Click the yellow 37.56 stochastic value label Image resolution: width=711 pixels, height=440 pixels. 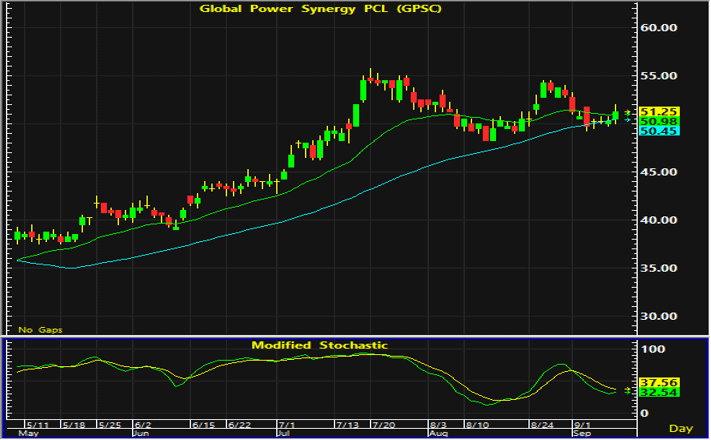pyautogui.click(x=659, y=382)
